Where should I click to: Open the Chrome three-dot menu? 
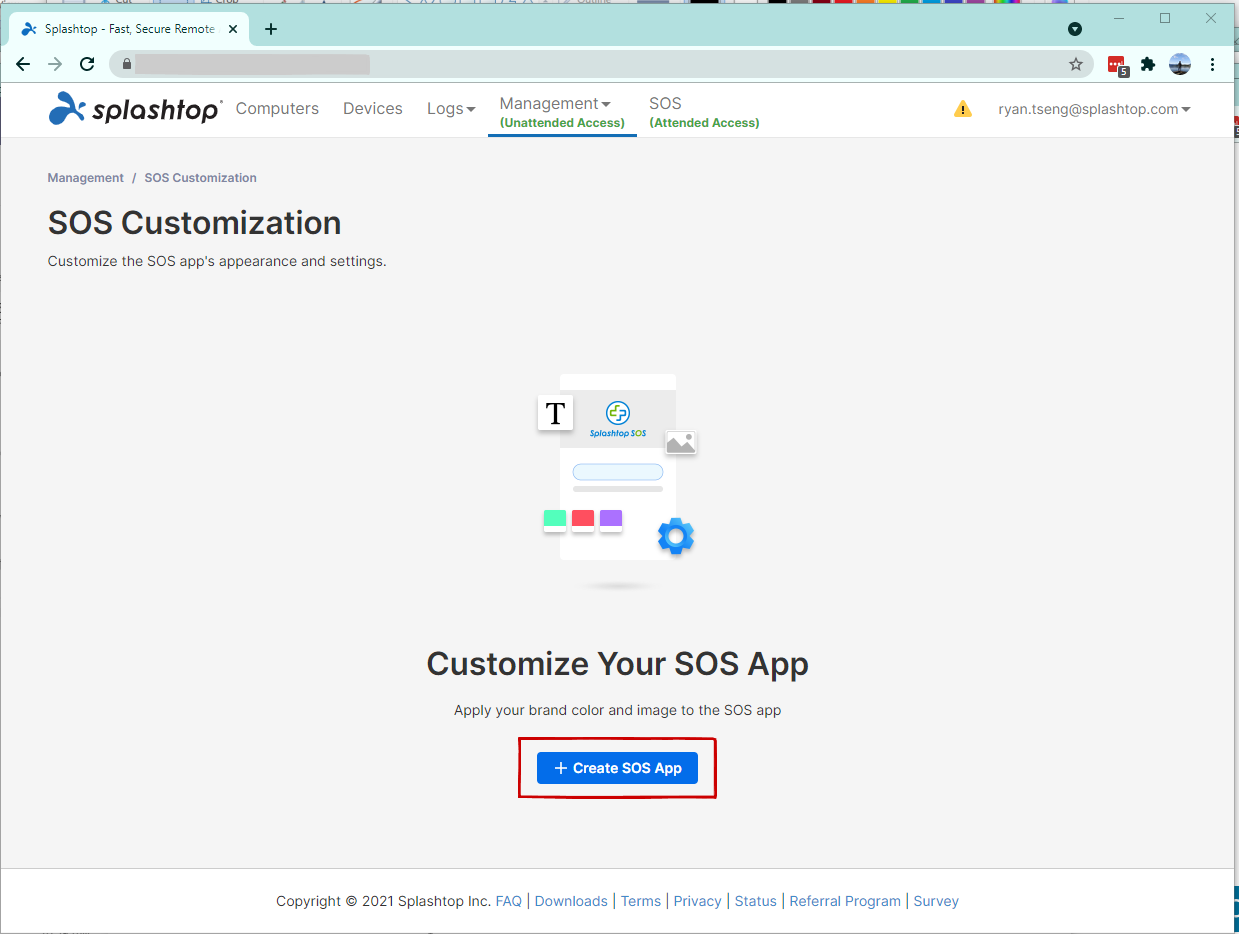[1212, 64]
